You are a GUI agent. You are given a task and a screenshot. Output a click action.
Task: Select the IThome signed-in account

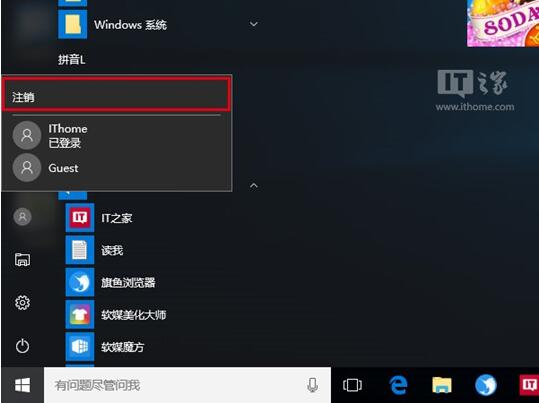click(x=116, y=135)
